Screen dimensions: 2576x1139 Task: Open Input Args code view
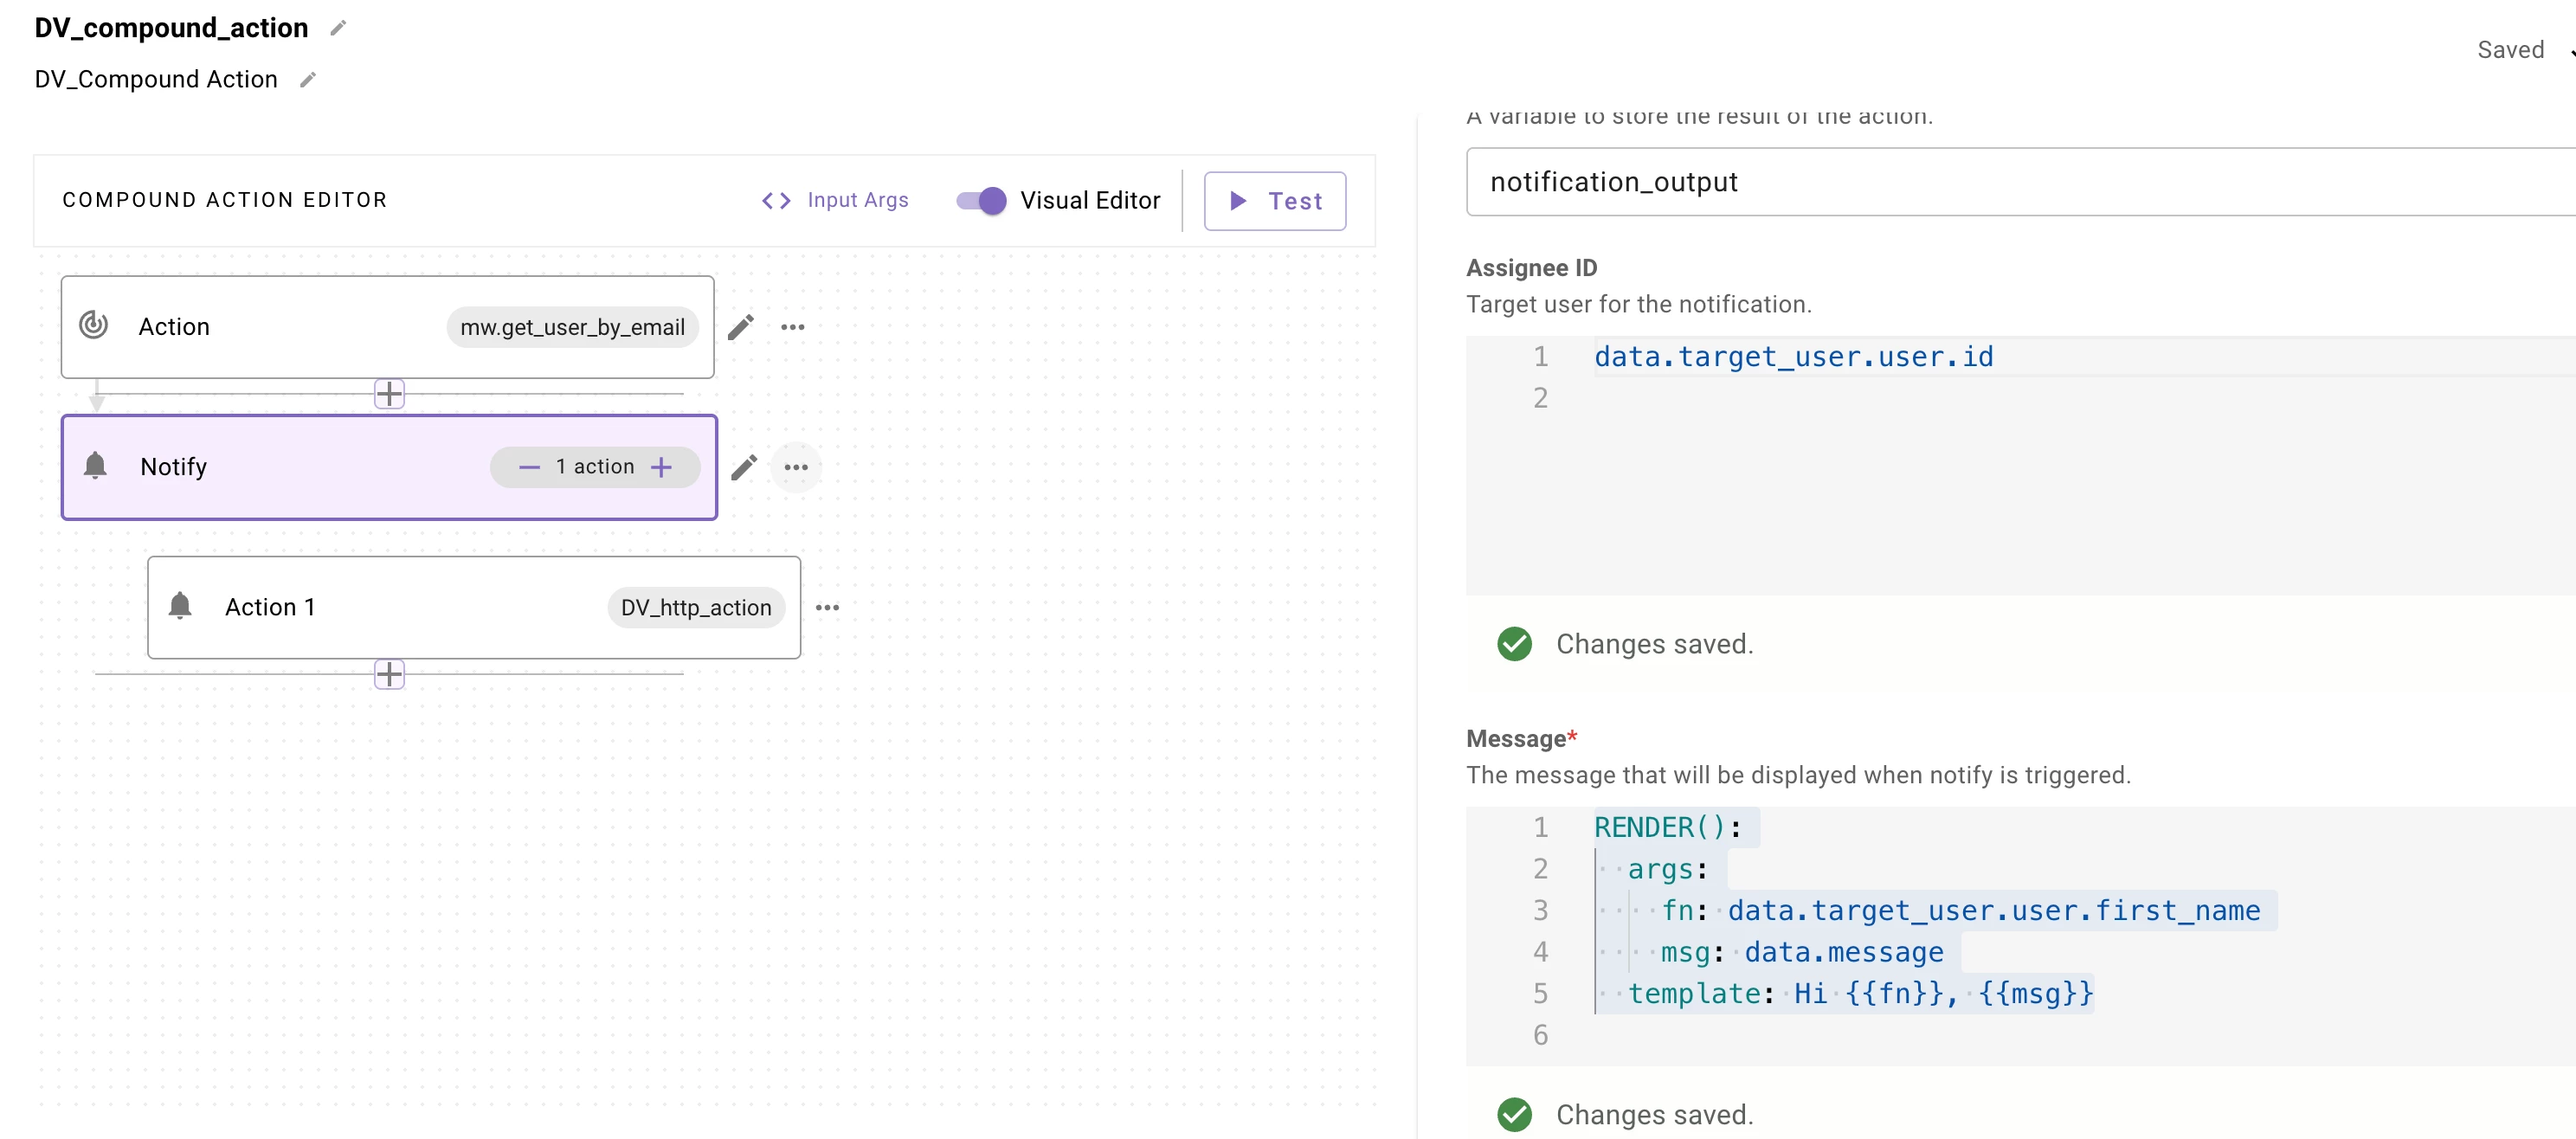point(836,201)
